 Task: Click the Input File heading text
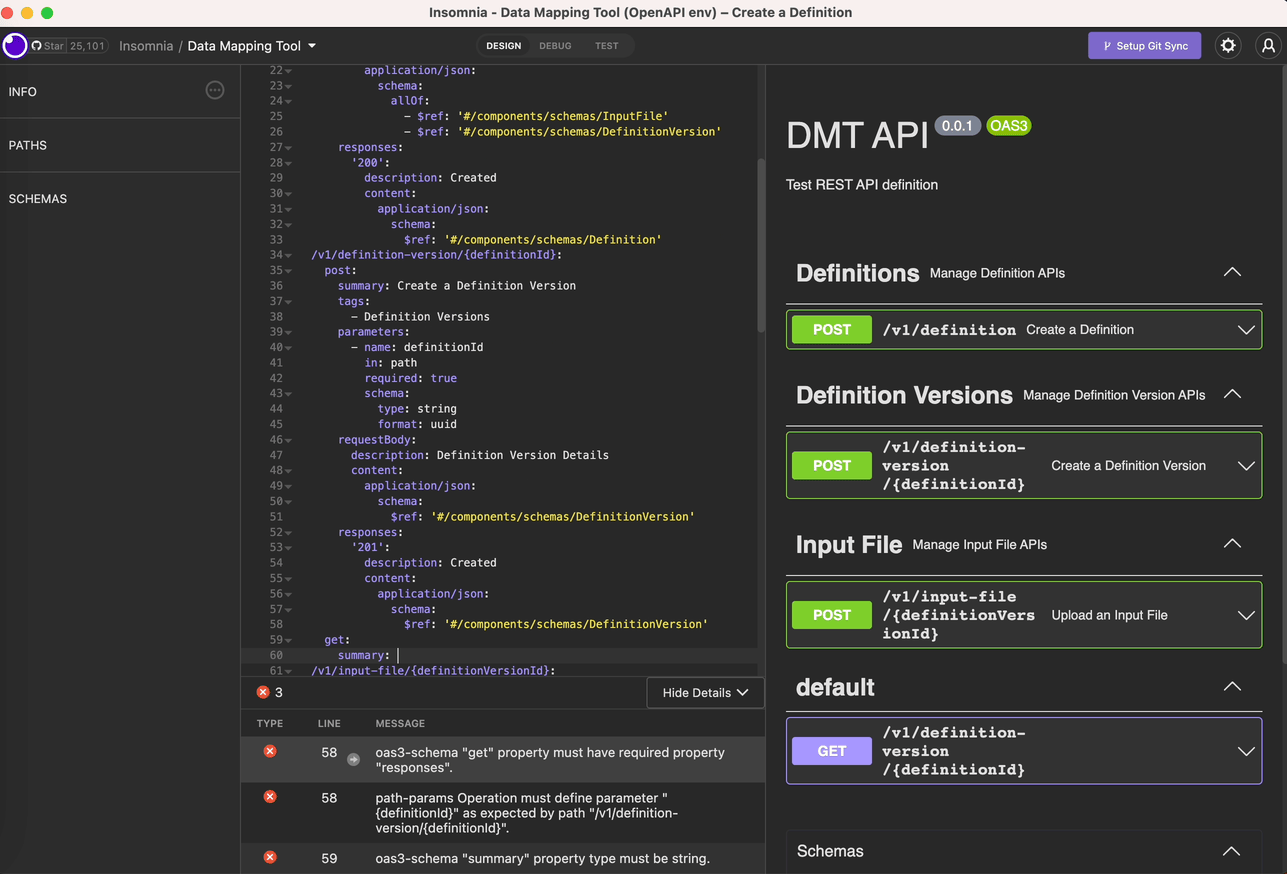point(849,545)
